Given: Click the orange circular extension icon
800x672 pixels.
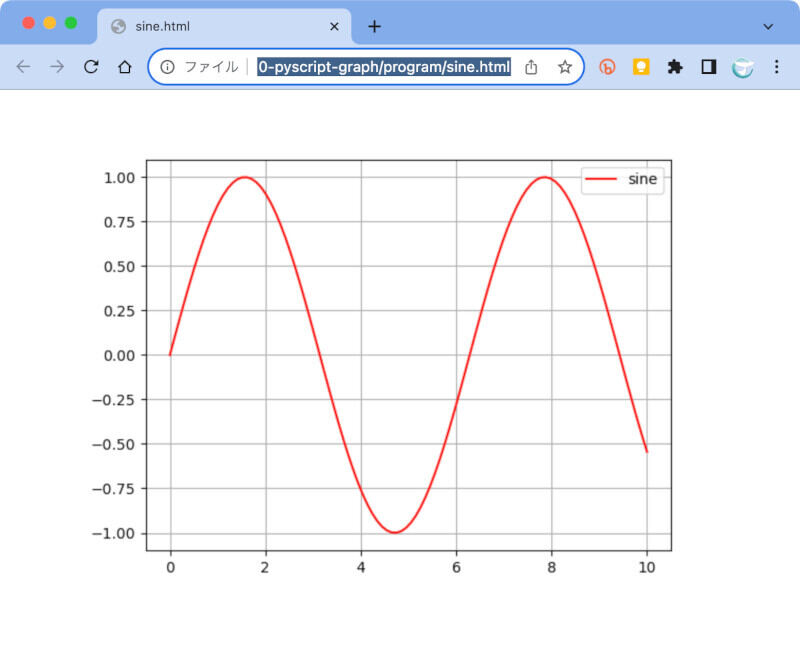Looking at the screenshot, I should 607,67.
